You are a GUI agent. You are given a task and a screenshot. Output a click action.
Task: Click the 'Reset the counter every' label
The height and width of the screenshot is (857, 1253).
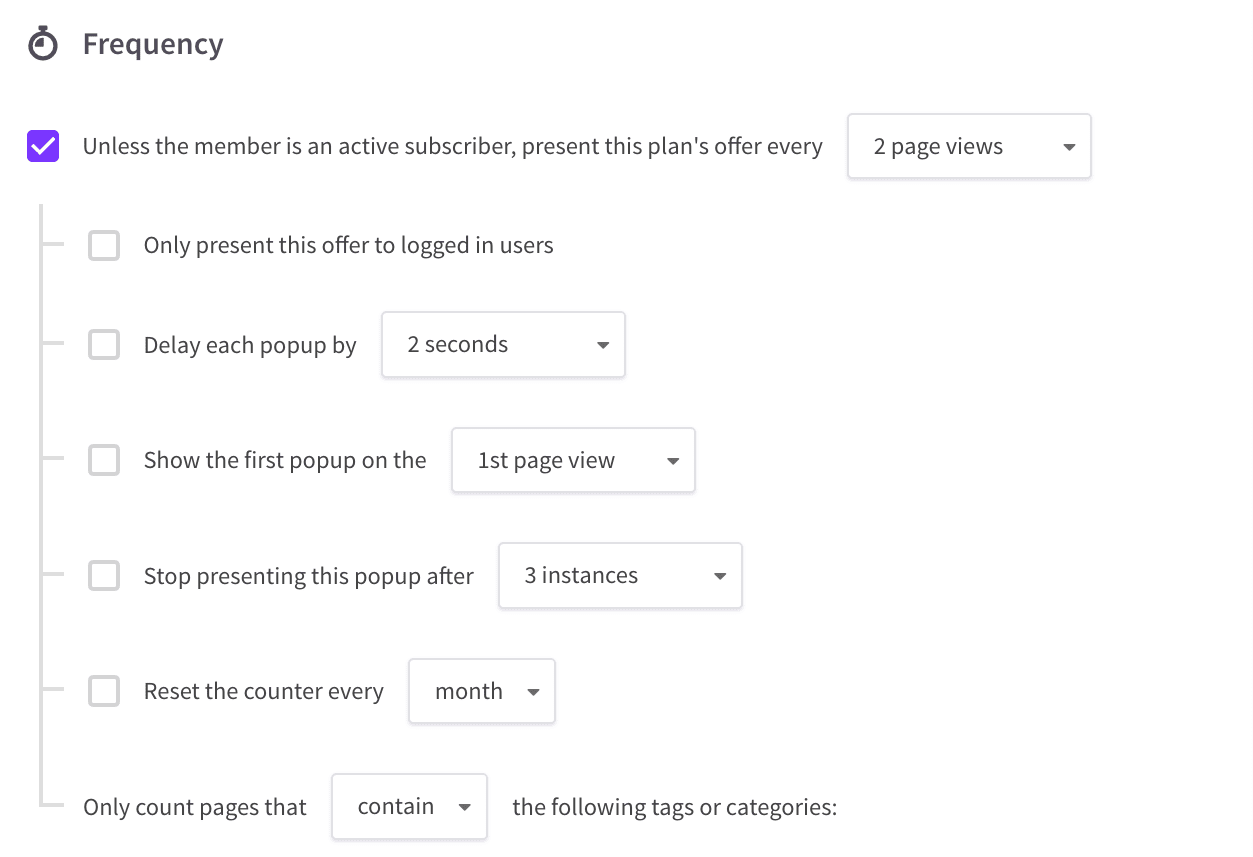(264, 692)
